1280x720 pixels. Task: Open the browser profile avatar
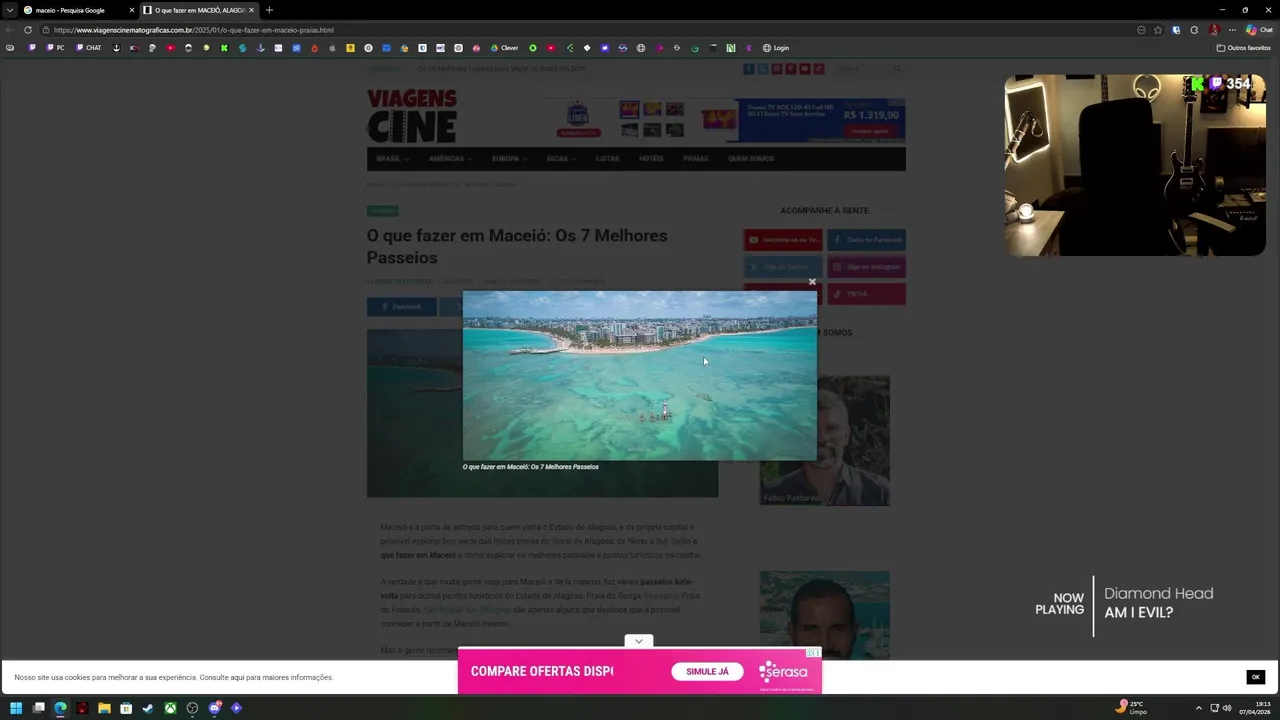(x=1214, y=30)
